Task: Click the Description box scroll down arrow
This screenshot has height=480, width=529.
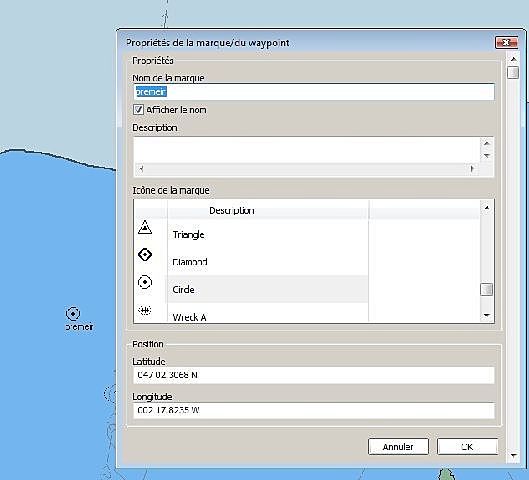Action: pos(486,156)
